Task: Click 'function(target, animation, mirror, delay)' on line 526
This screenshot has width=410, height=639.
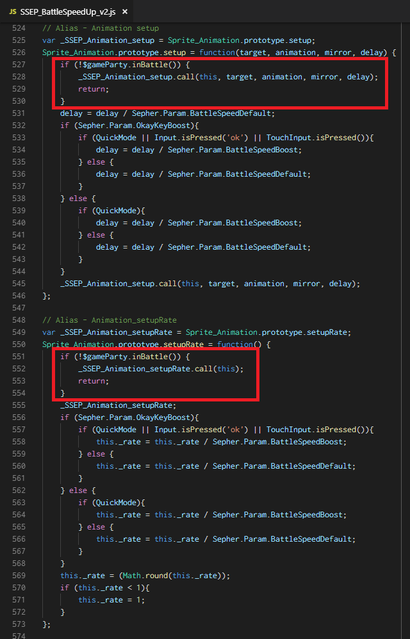Action: [x=293, y=53]
